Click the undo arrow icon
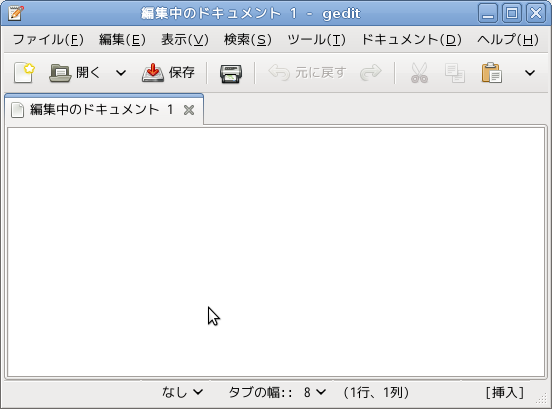The height and width of the screenshot is (409, 552). (x=279, y=73)
